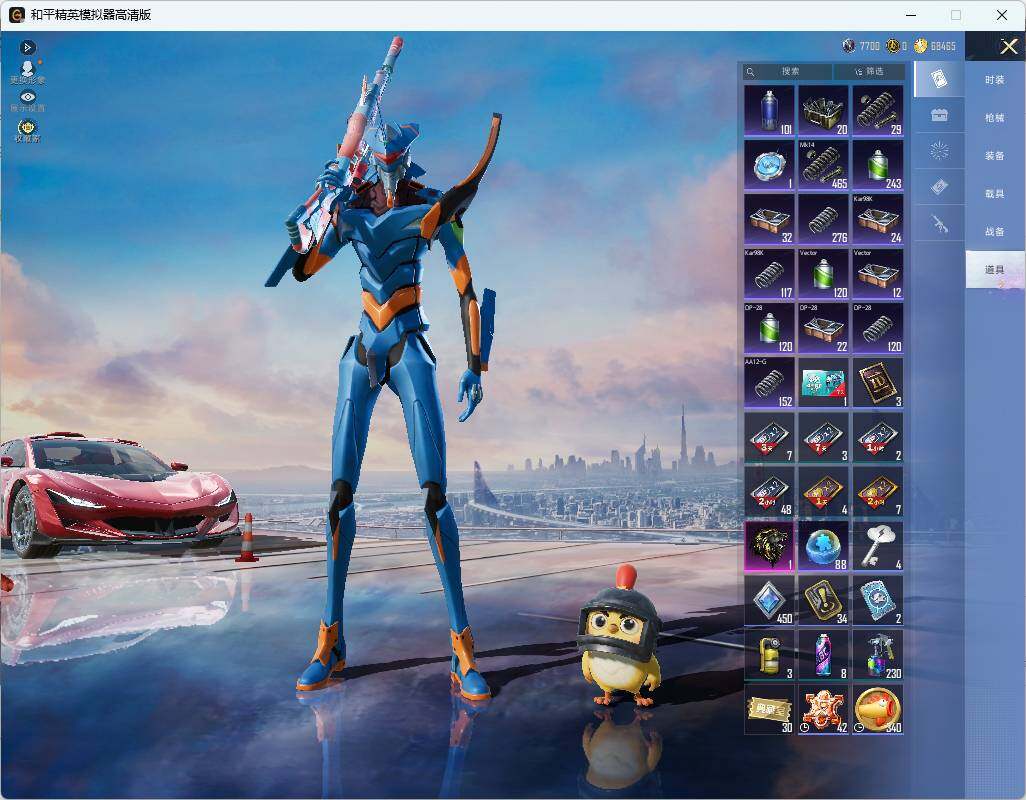Choose the green paint can item (243)
Viewport: 1026px width, 800px height.
878,165
